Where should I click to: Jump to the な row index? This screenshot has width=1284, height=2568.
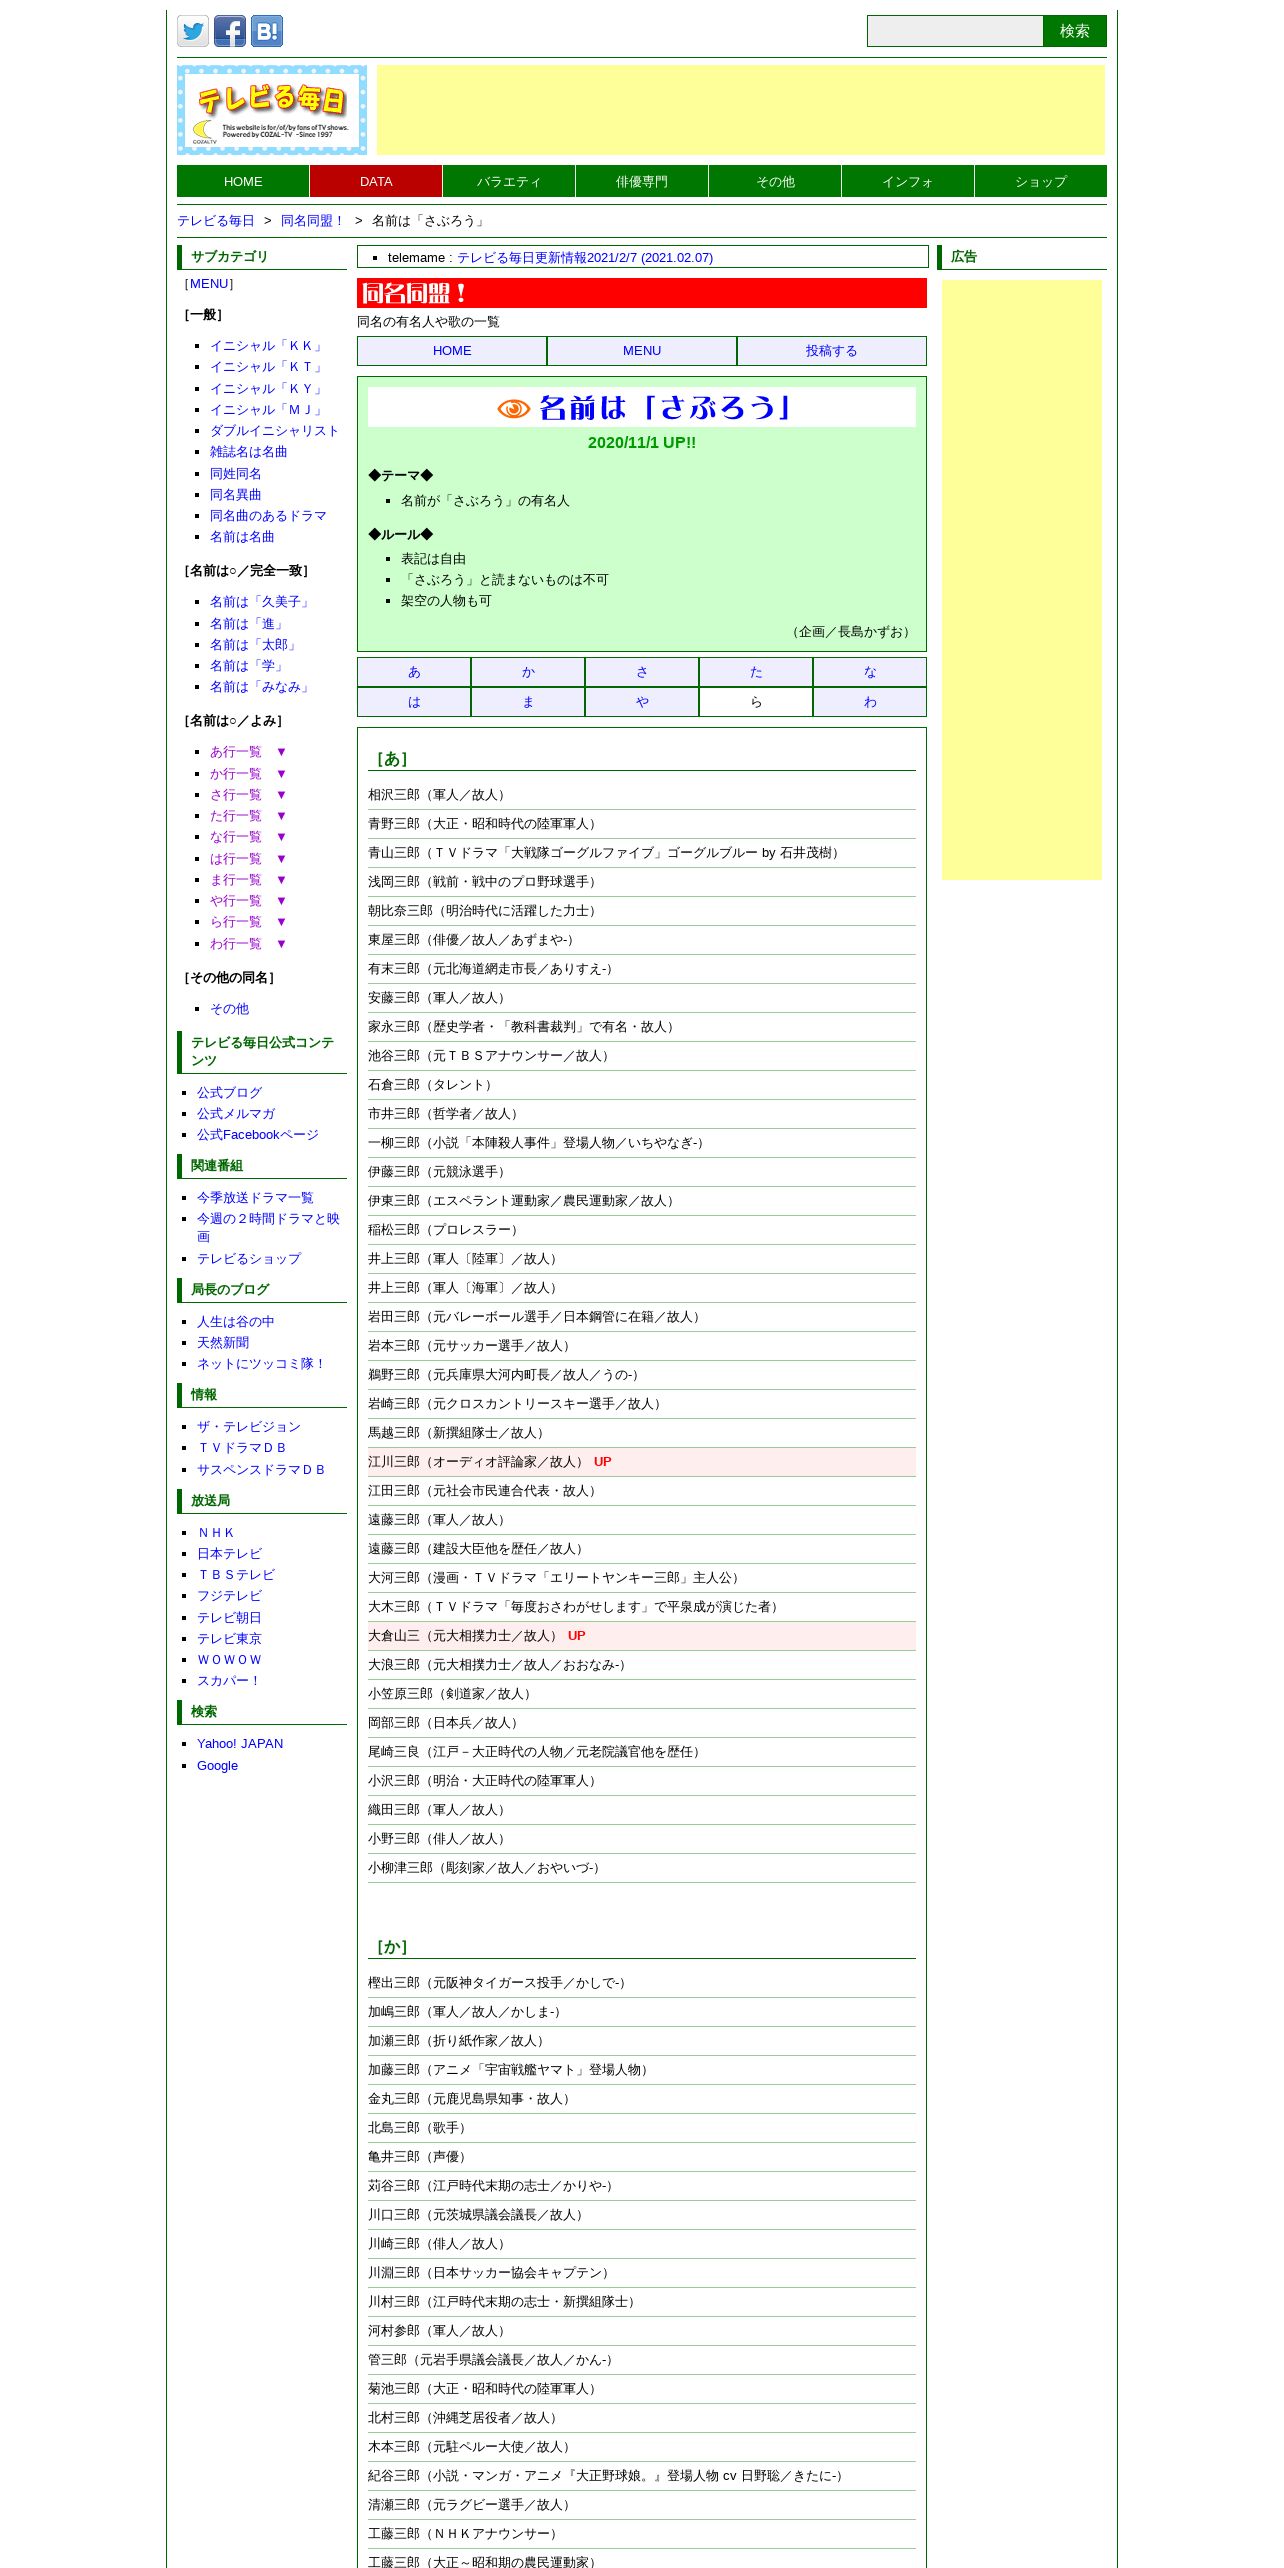pyautogui.click(x=870, y=672)
